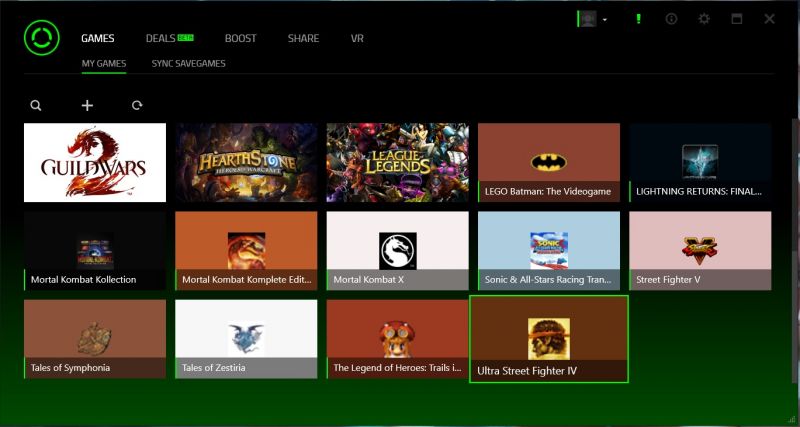Open the search games magnifier icon
Image resolution: width=800 pixels, height=427 pixels.
point(36,106)
